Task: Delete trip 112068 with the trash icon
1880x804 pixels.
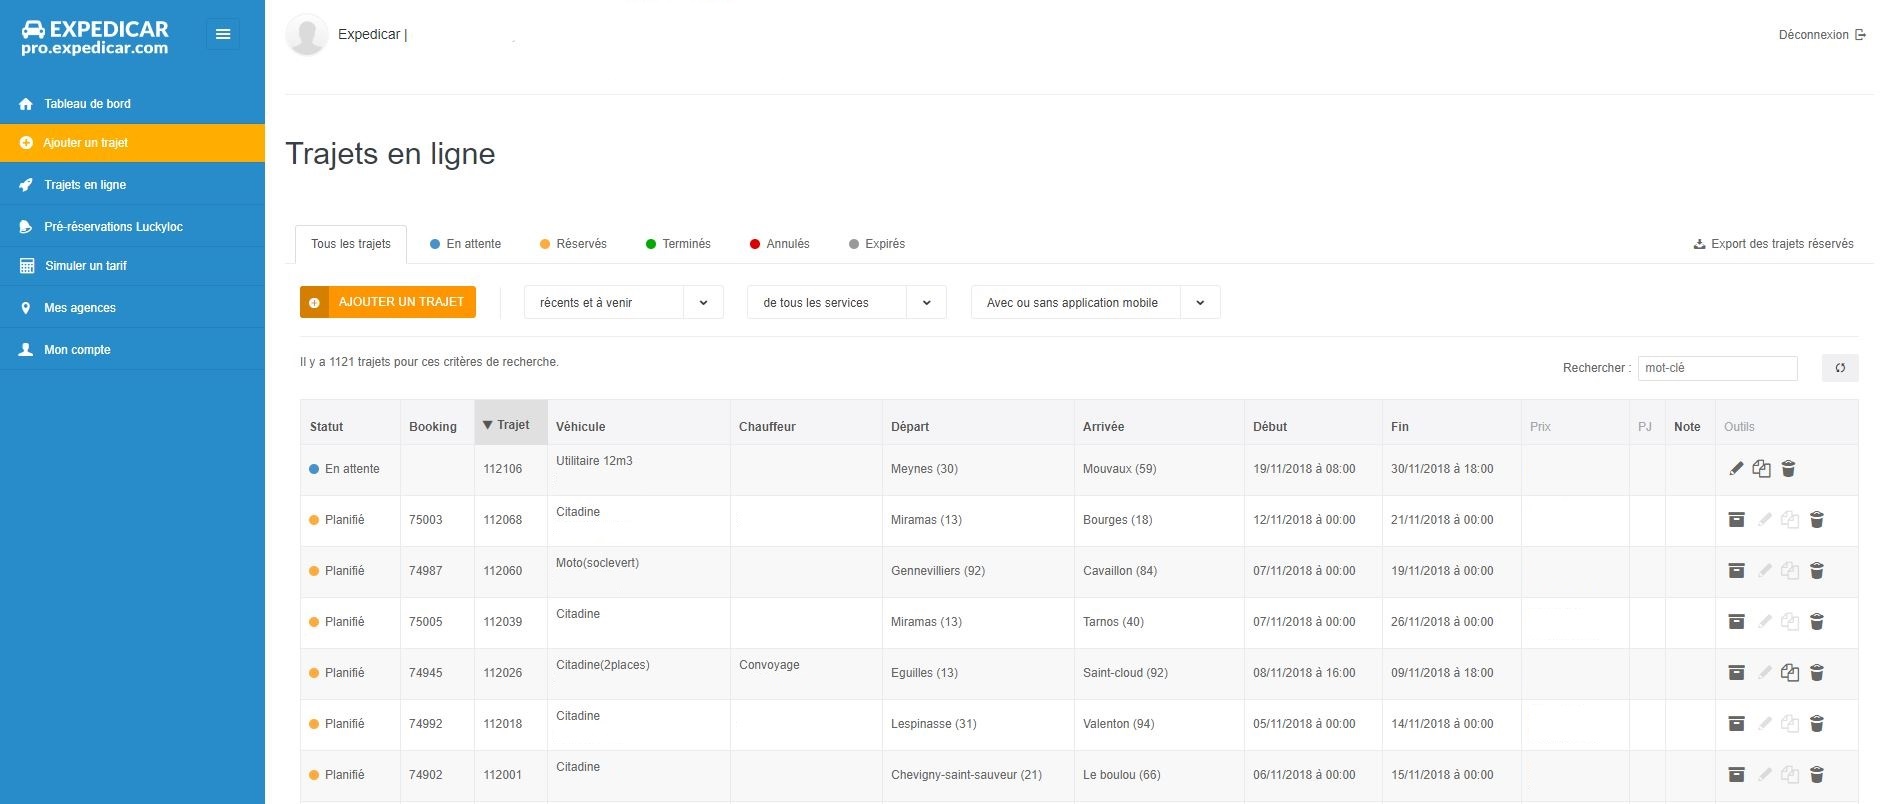Action: (x=1817, y=520)
